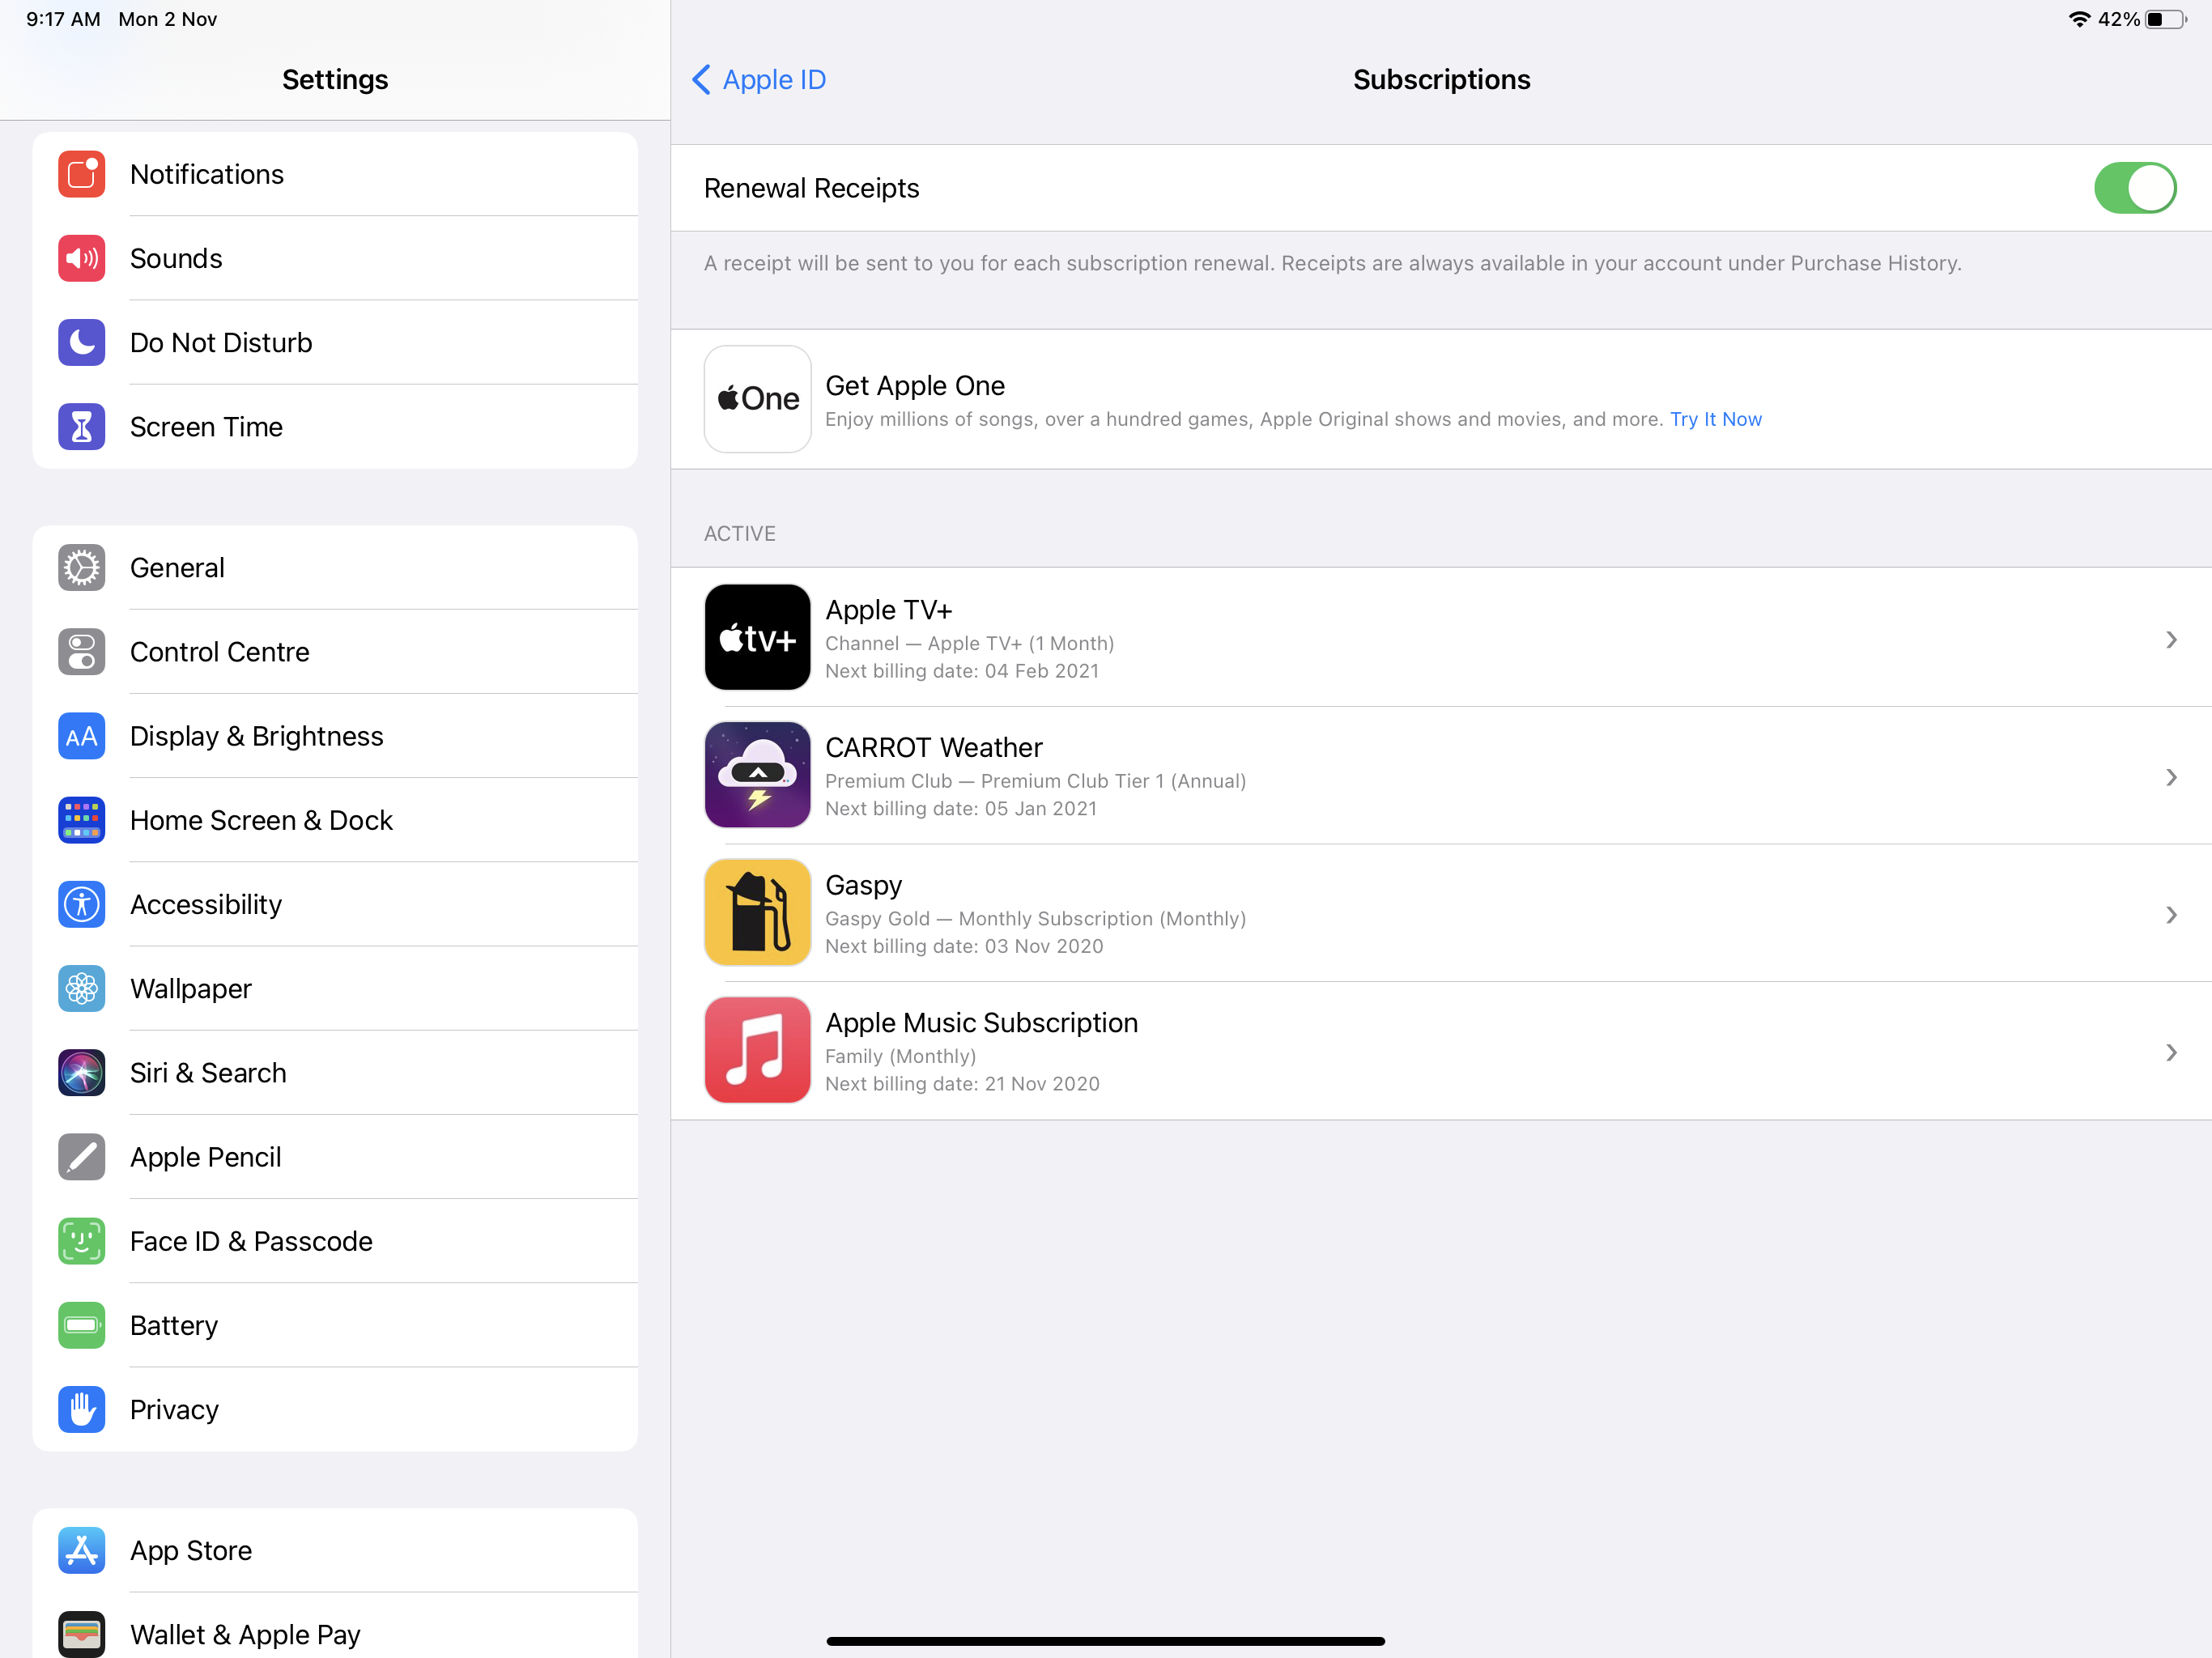Tap the Display & Brightness AA icon
Image resolution: width=2212 pixels, height=1658 pixels.
click(82, 736)
